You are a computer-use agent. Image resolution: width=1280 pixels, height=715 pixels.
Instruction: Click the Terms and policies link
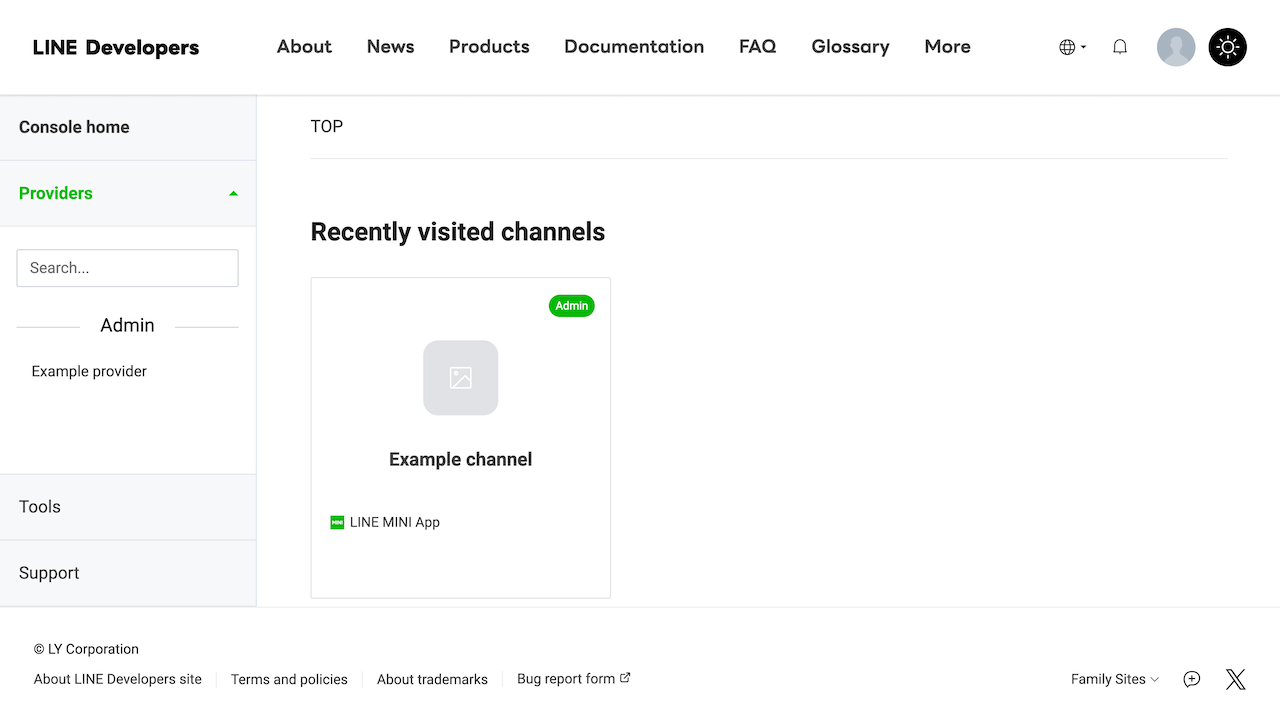click(x=289, y=679)
